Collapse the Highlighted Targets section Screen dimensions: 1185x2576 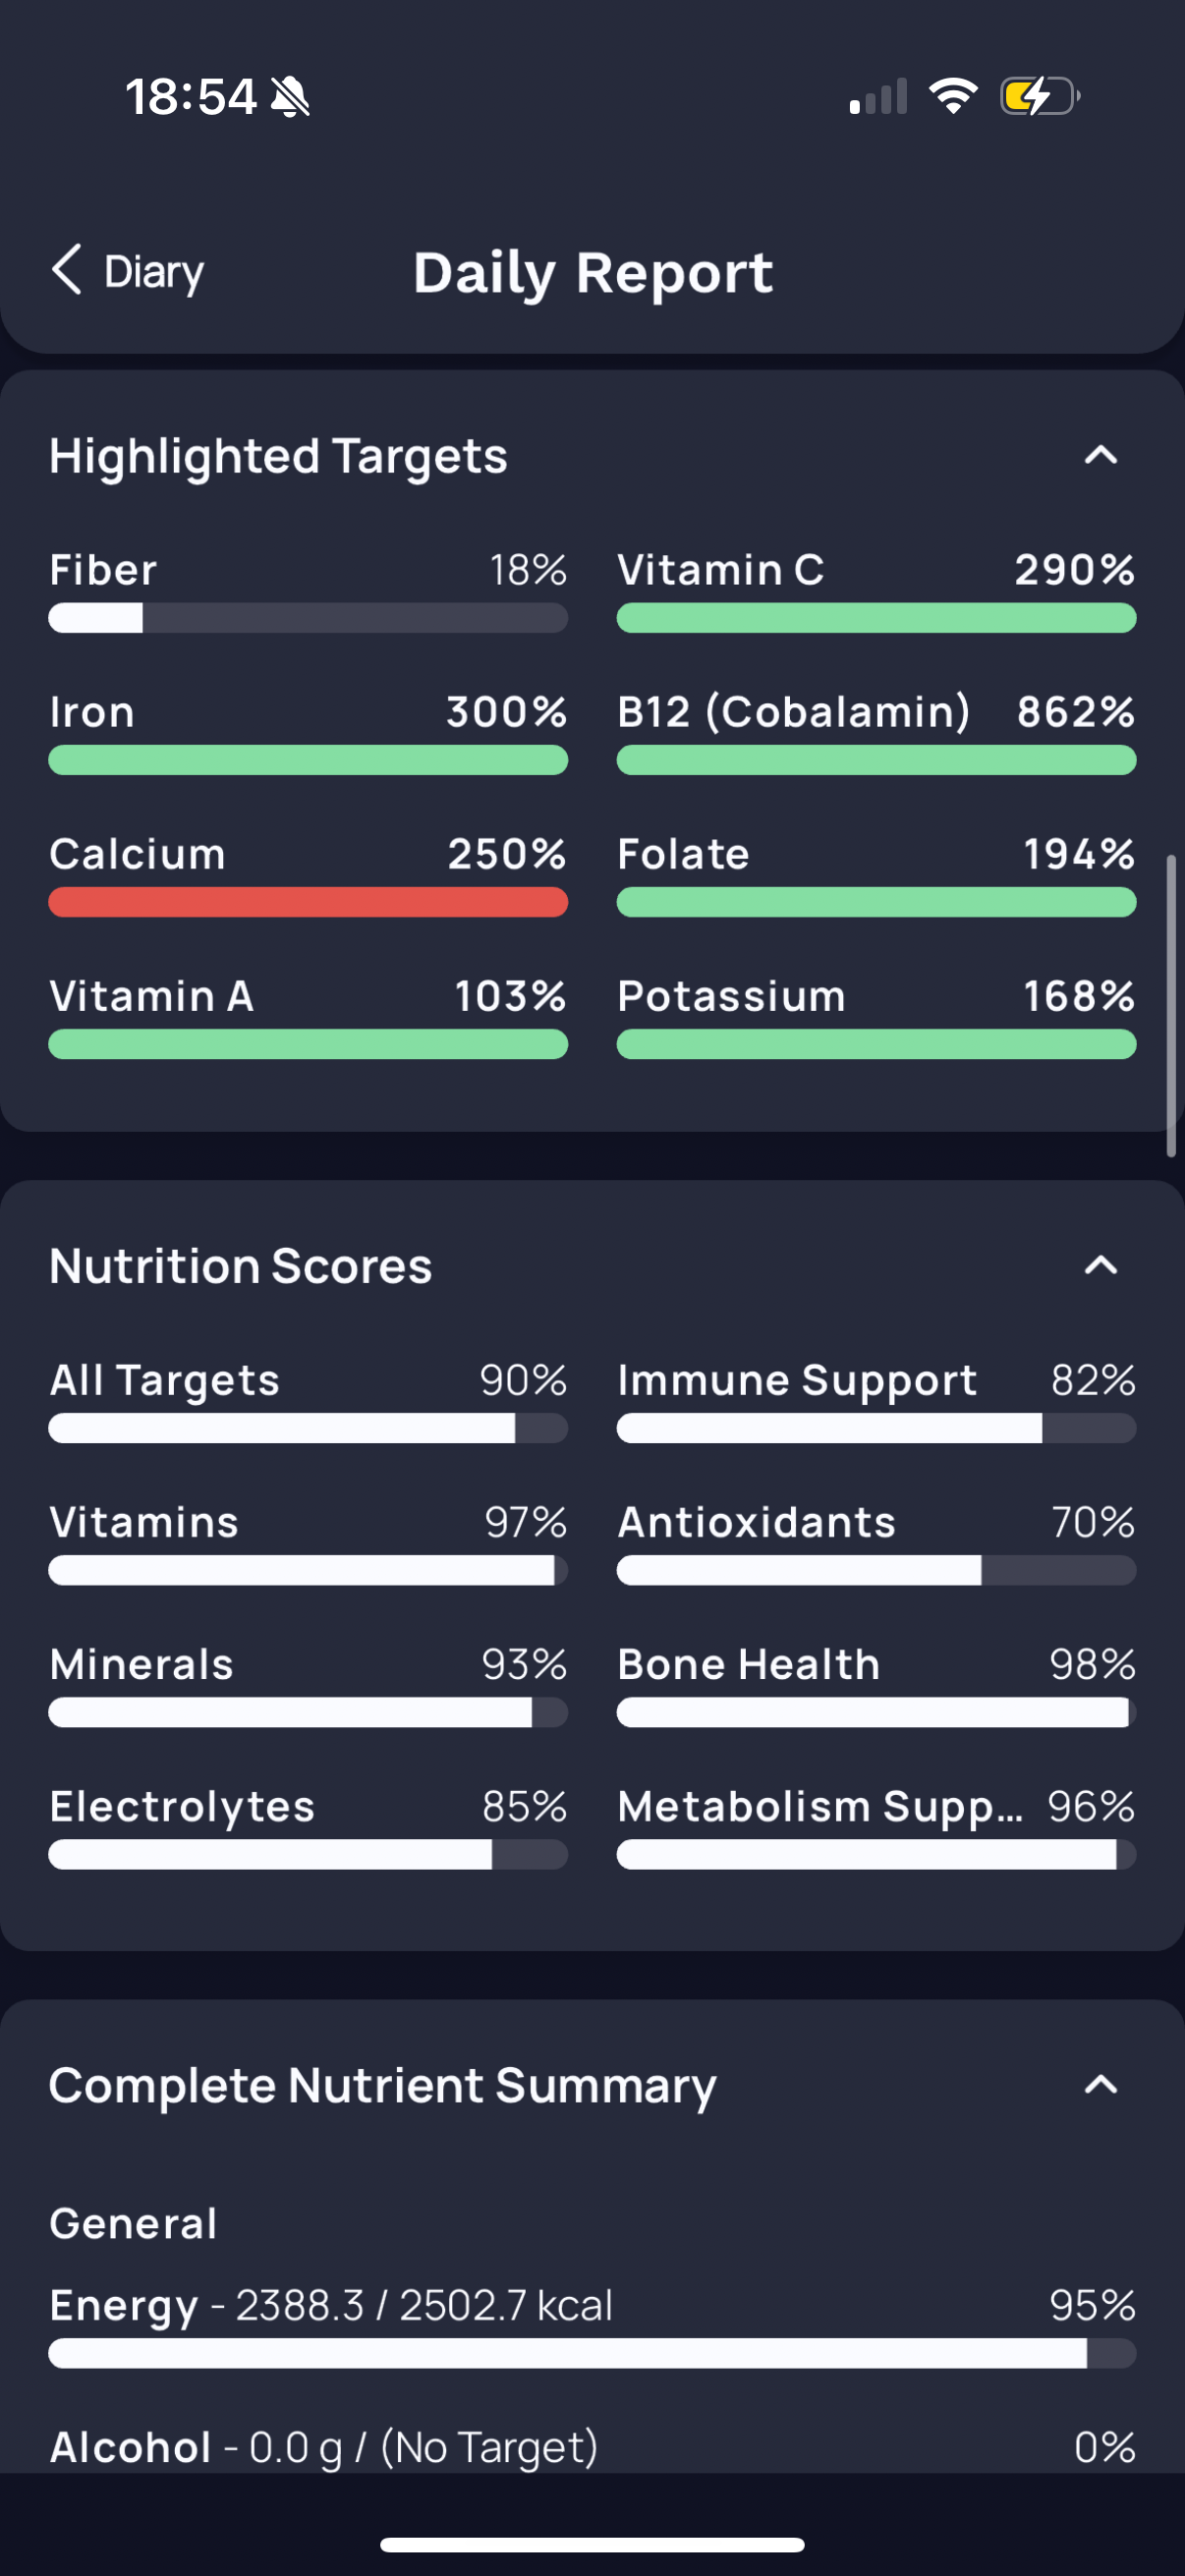click(1100, 456)
